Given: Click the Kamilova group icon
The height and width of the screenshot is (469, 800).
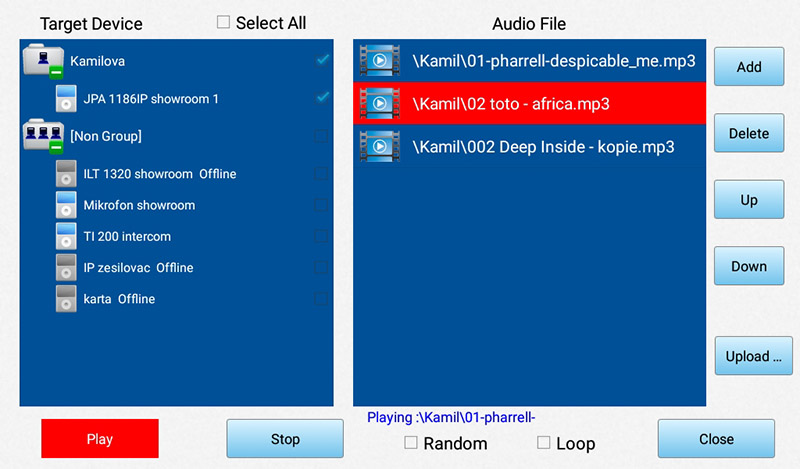Looking at the screenshot, I should (41, 59).
